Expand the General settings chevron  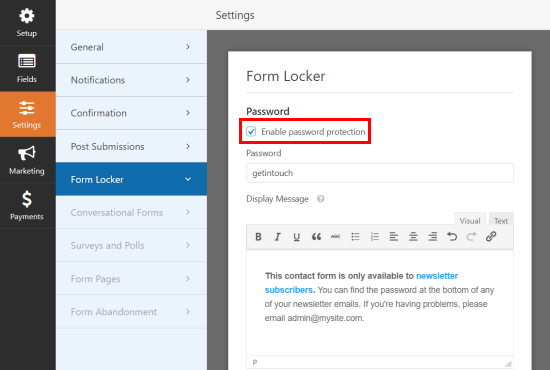coord(188,47)
